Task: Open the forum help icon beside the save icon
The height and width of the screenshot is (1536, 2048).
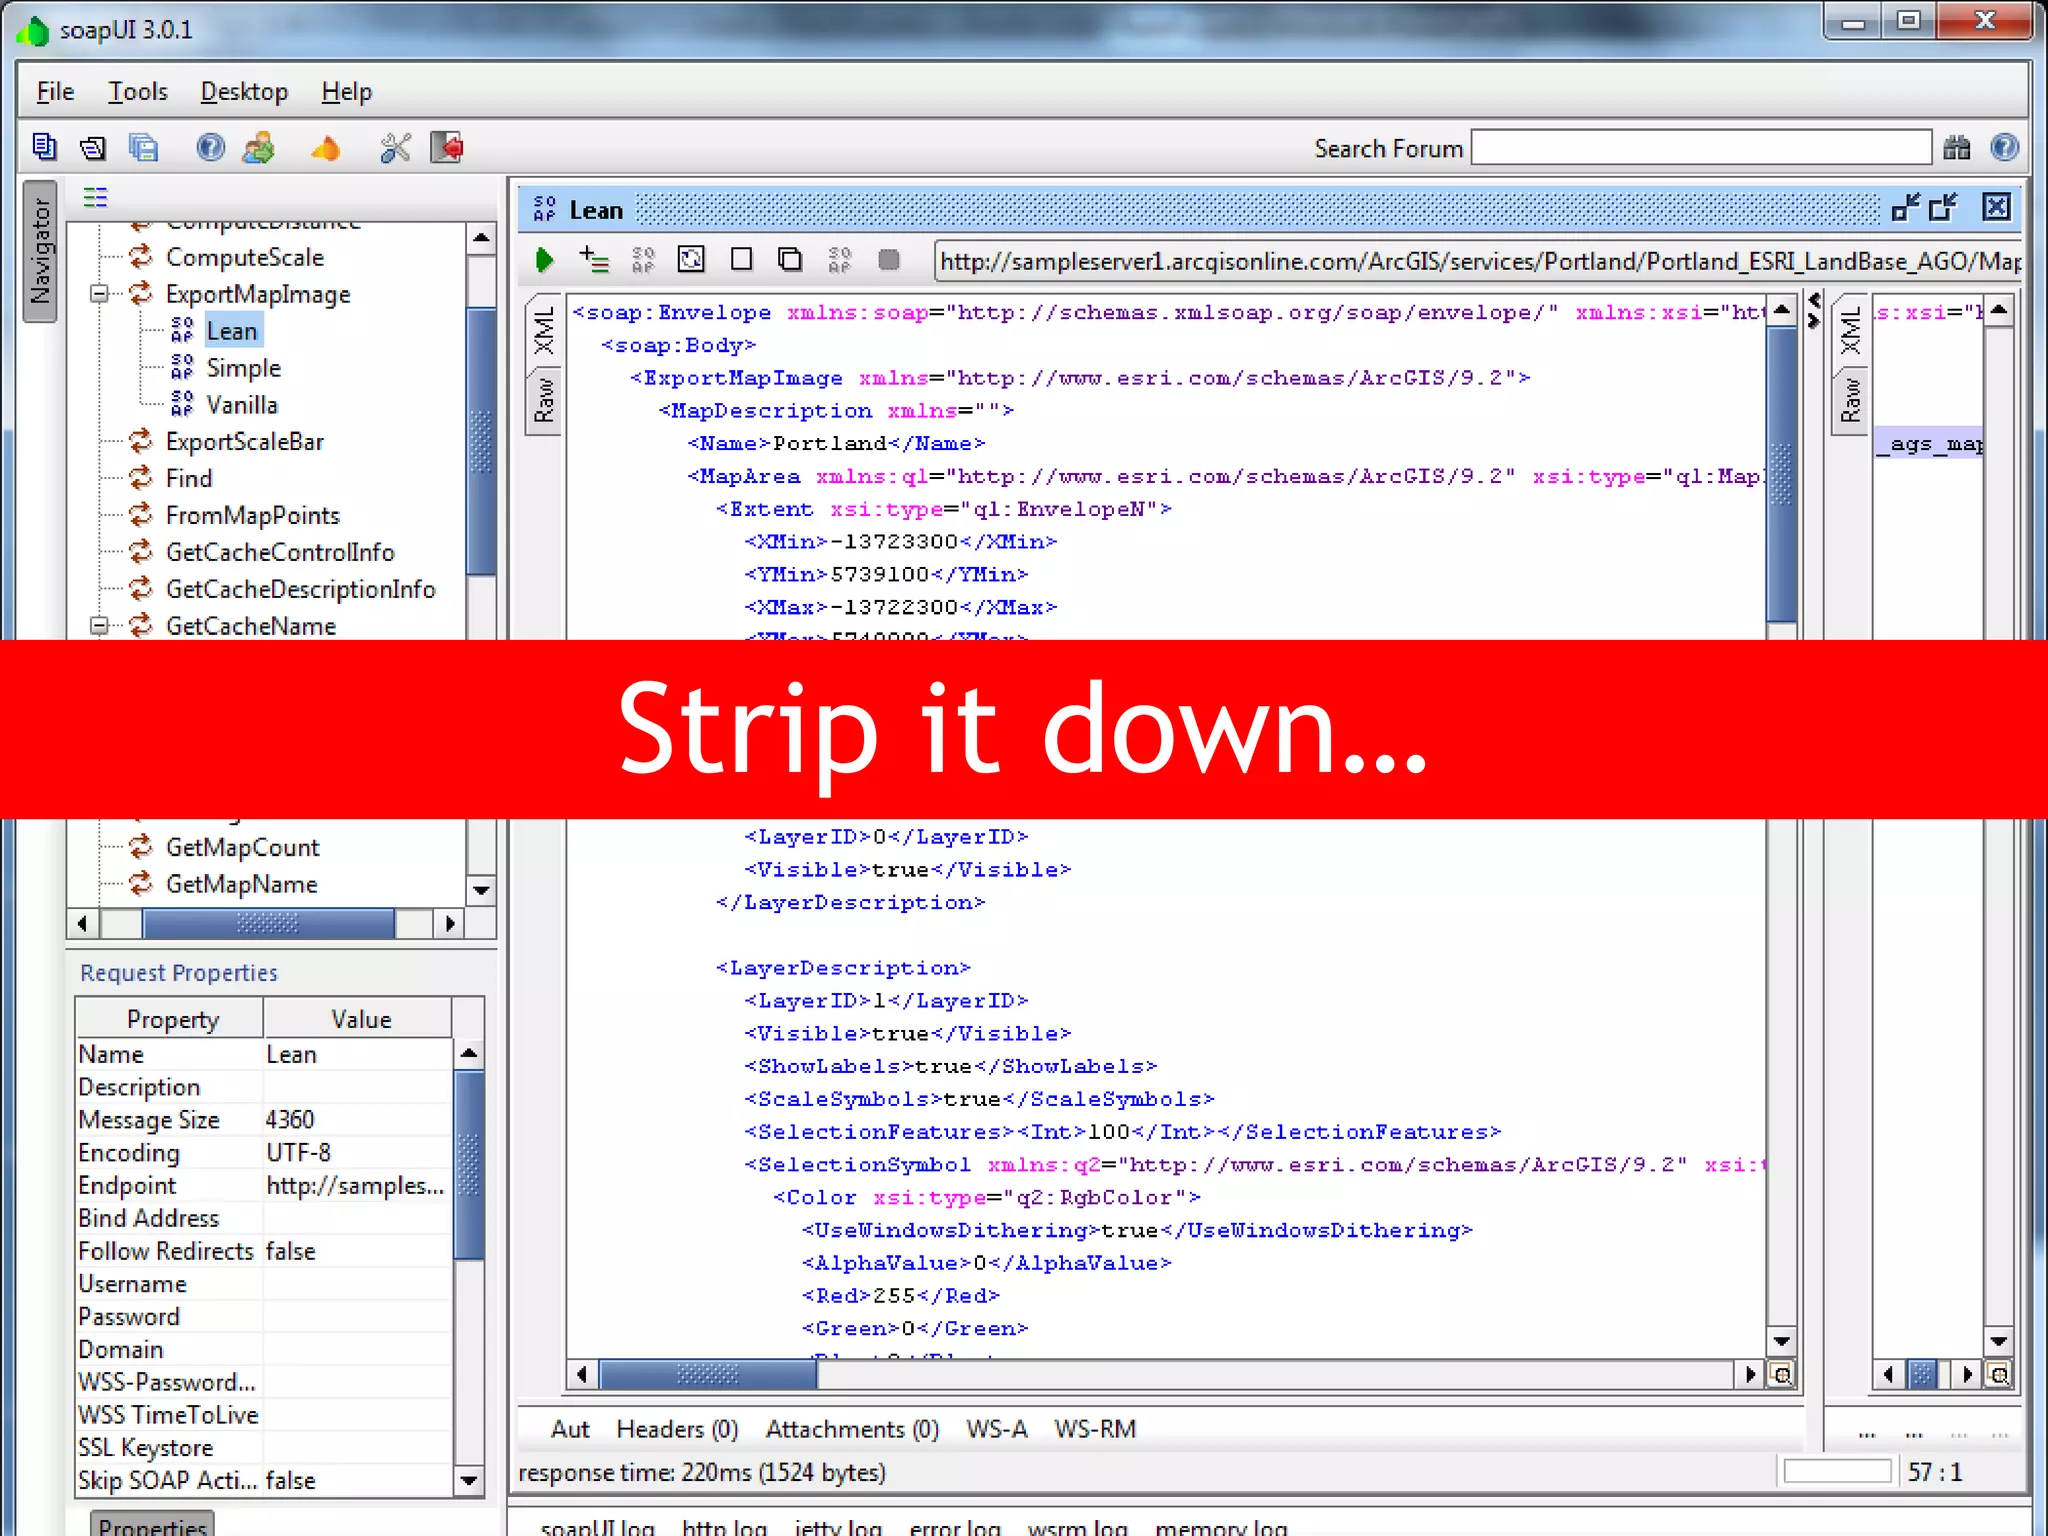Action: pos(210,148)
